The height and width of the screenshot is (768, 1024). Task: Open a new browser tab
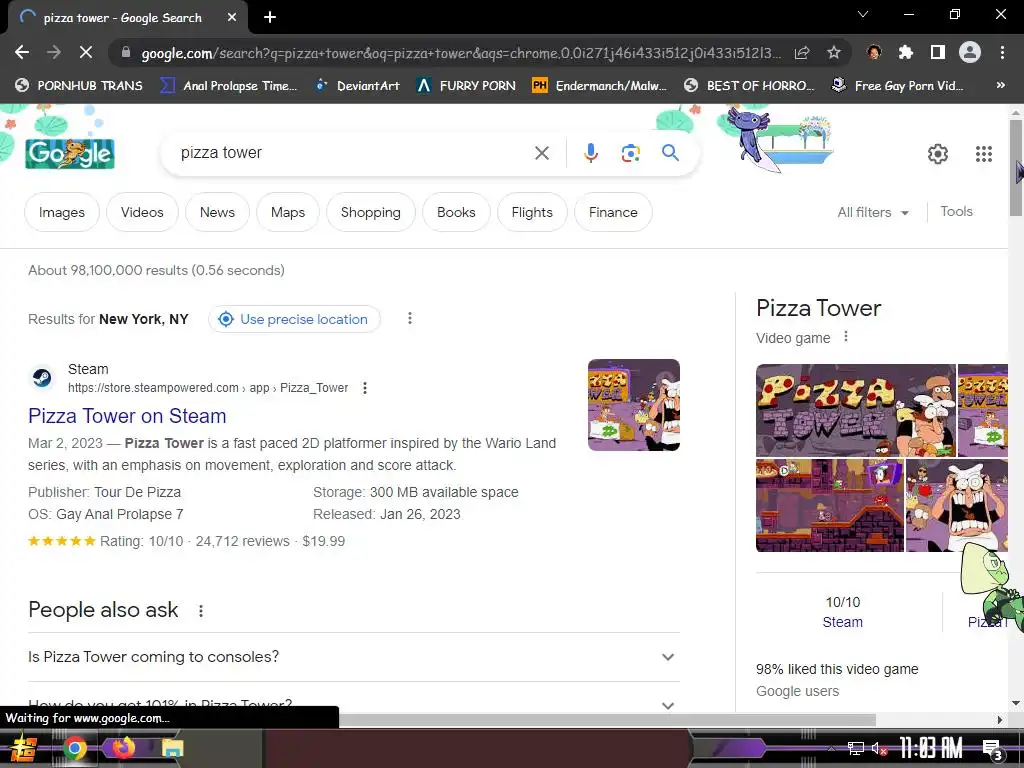pyautogui.click(x=270, y=18)
